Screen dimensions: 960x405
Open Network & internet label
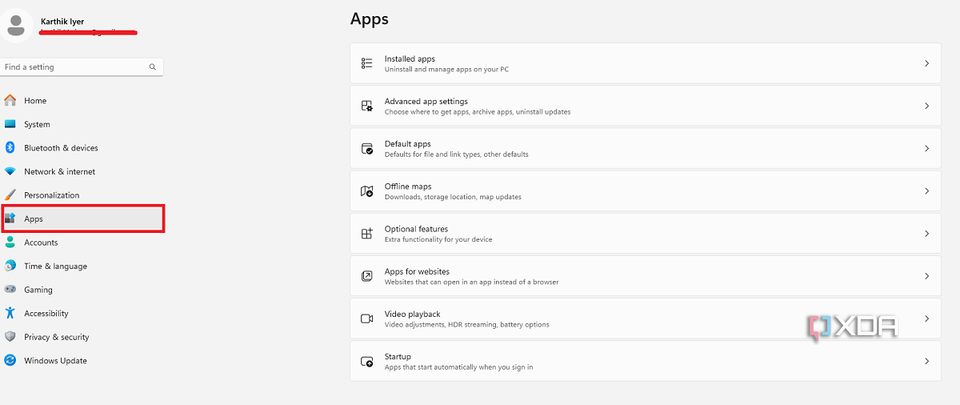[x=59, y=172]
